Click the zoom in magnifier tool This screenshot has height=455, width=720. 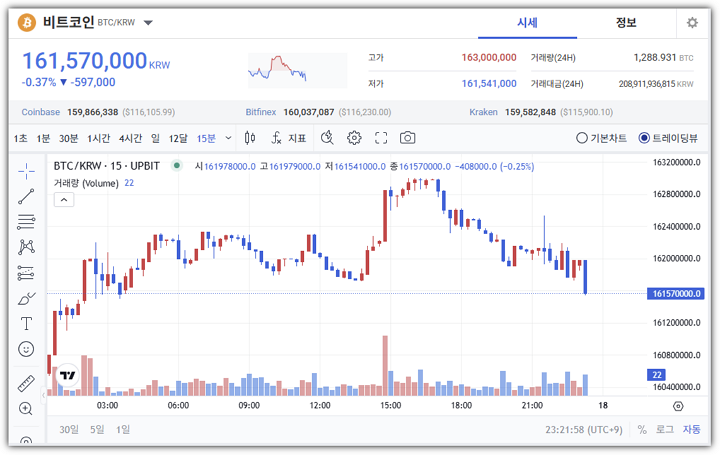tap(26, 409)
